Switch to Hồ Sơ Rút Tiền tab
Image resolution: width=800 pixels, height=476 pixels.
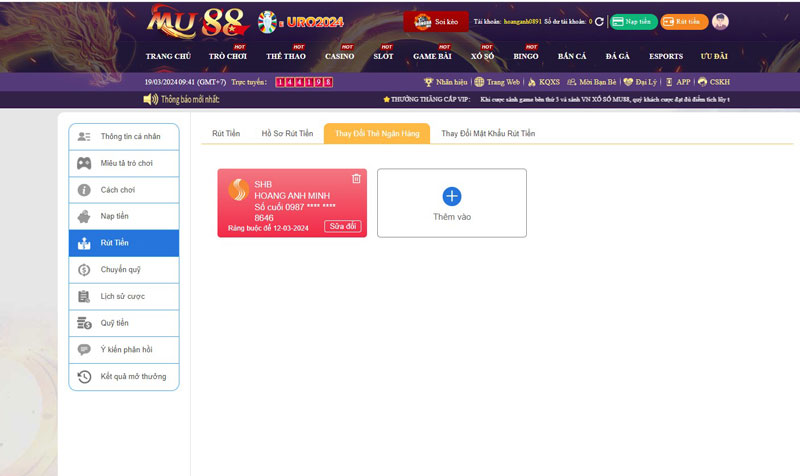(x=287, y=133)
